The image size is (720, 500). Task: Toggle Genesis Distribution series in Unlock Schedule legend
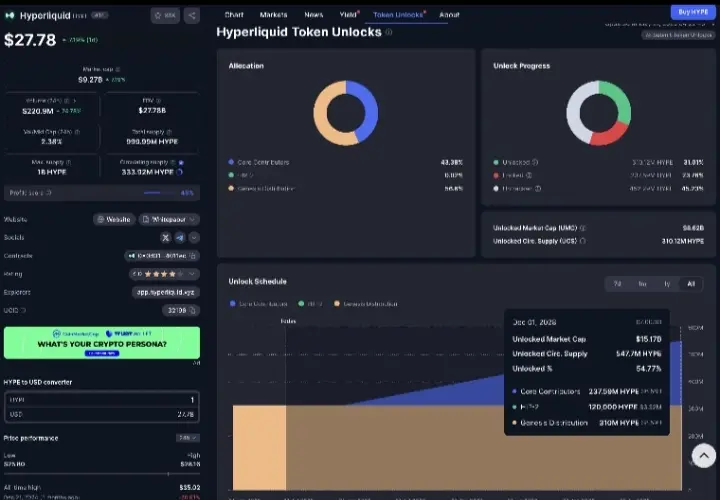coord(366,303)
